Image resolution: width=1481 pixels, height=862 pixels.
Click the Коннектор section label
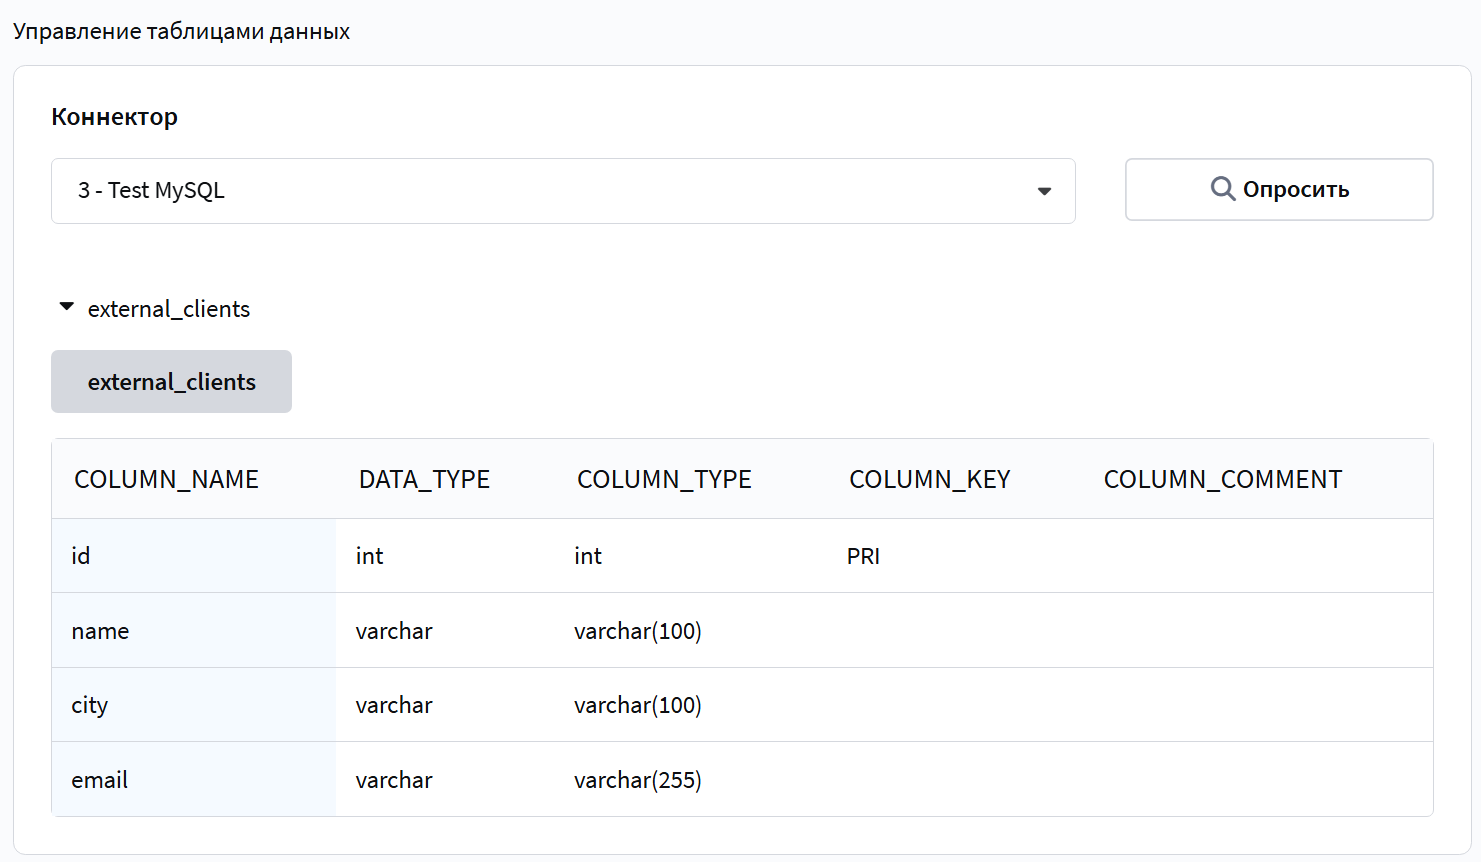coord(115,117)
